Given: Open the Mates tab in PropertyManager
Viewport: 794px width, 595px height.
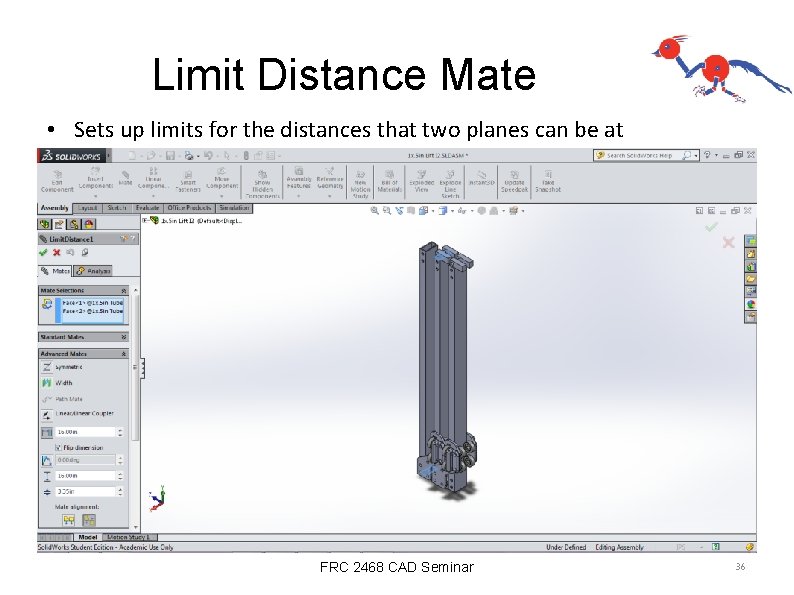Looking at the screenshot, I should coord(56,271).
